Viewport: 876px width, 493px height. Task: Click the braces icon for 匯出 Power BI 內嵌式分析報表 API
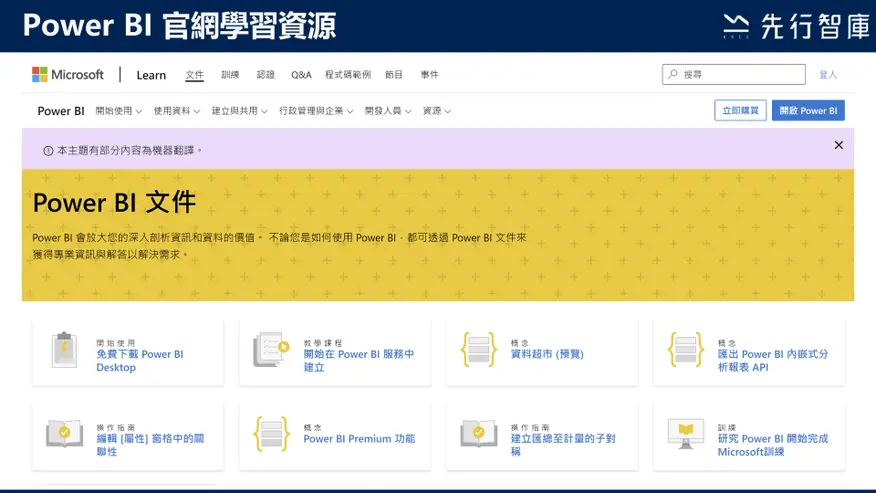pos(685,350)
